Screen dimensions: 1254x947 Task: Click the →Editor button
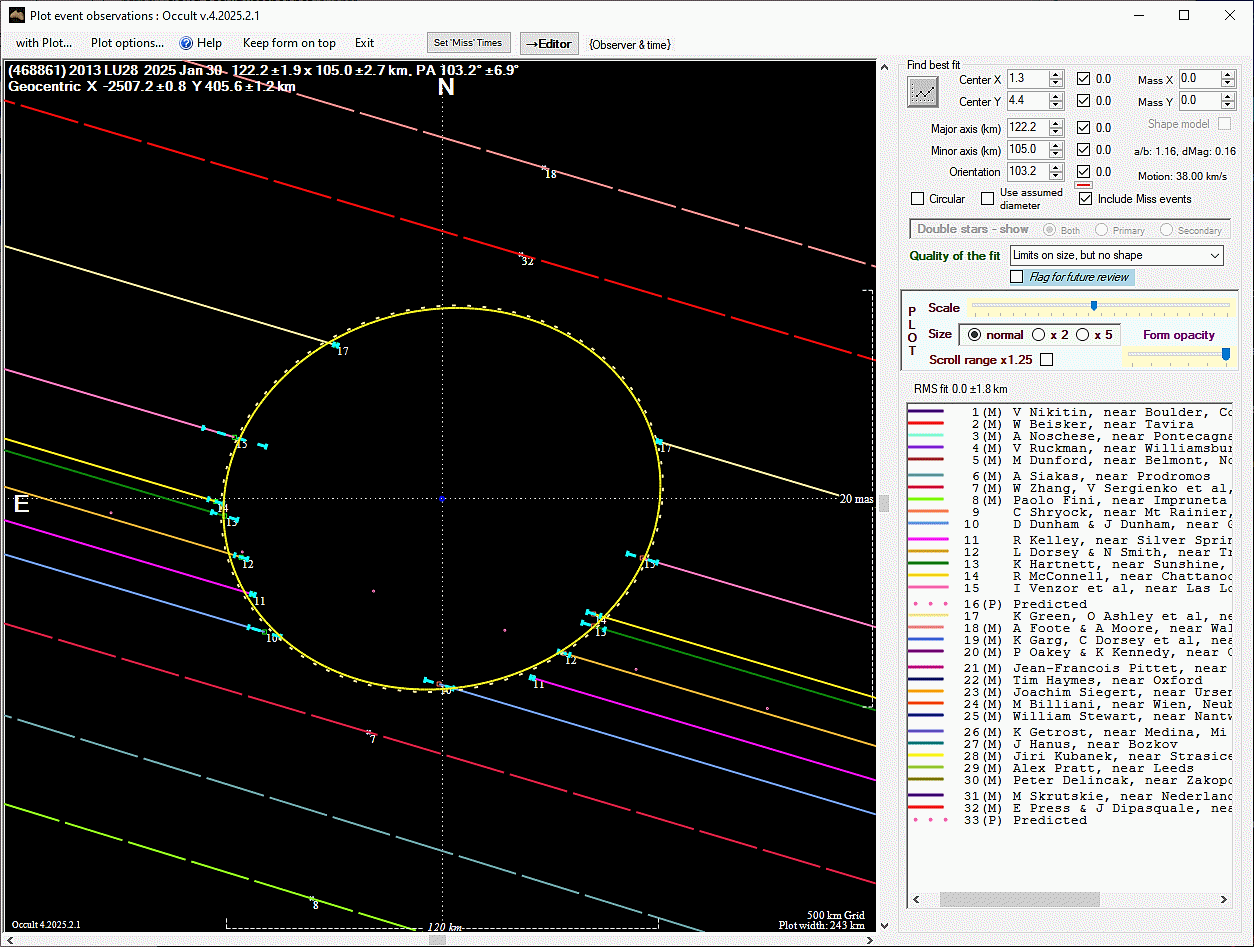pyautogui.click(x=549, y=44)
